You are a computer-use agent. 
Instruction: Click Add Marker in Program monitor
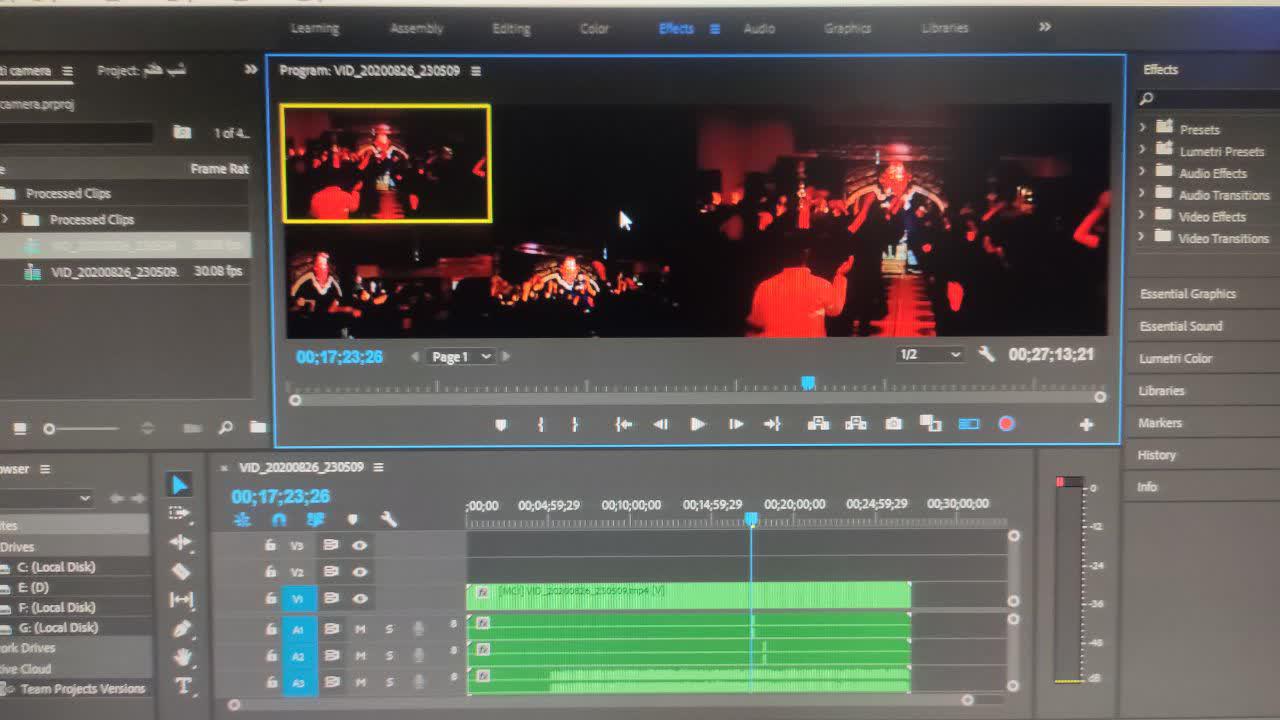501,424
